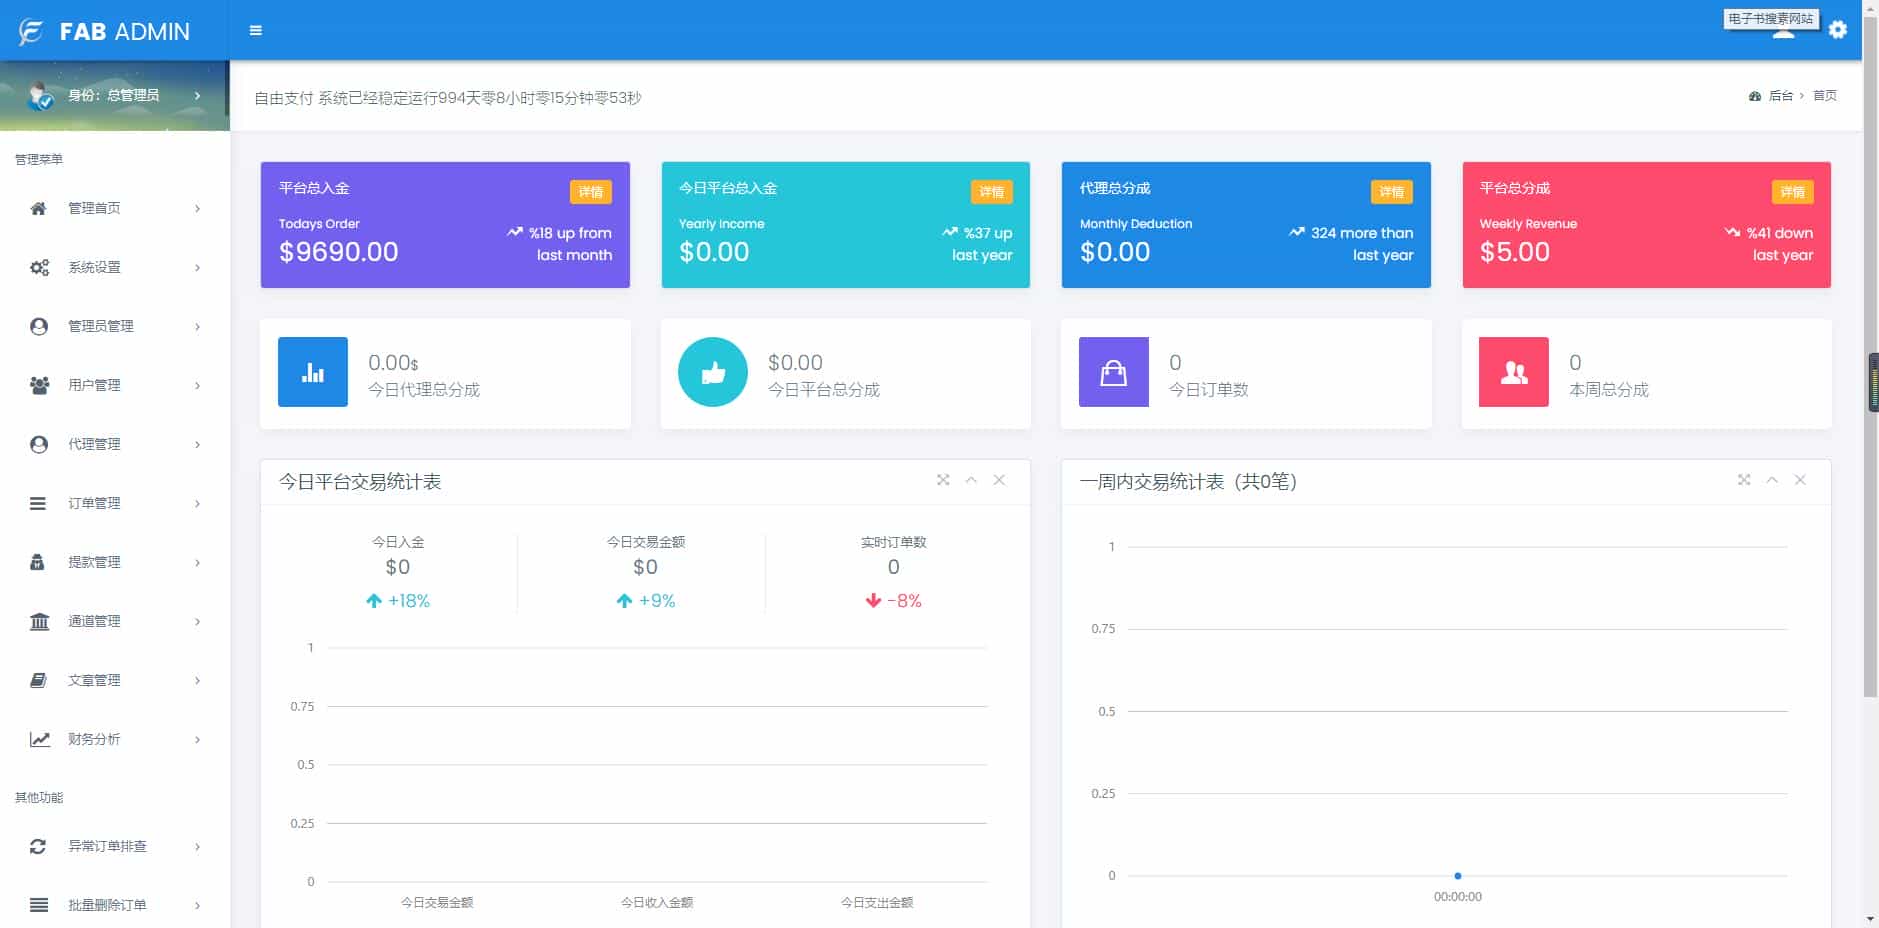
Task: Expand the 系统设置 menu chevron
Action: 198,267
